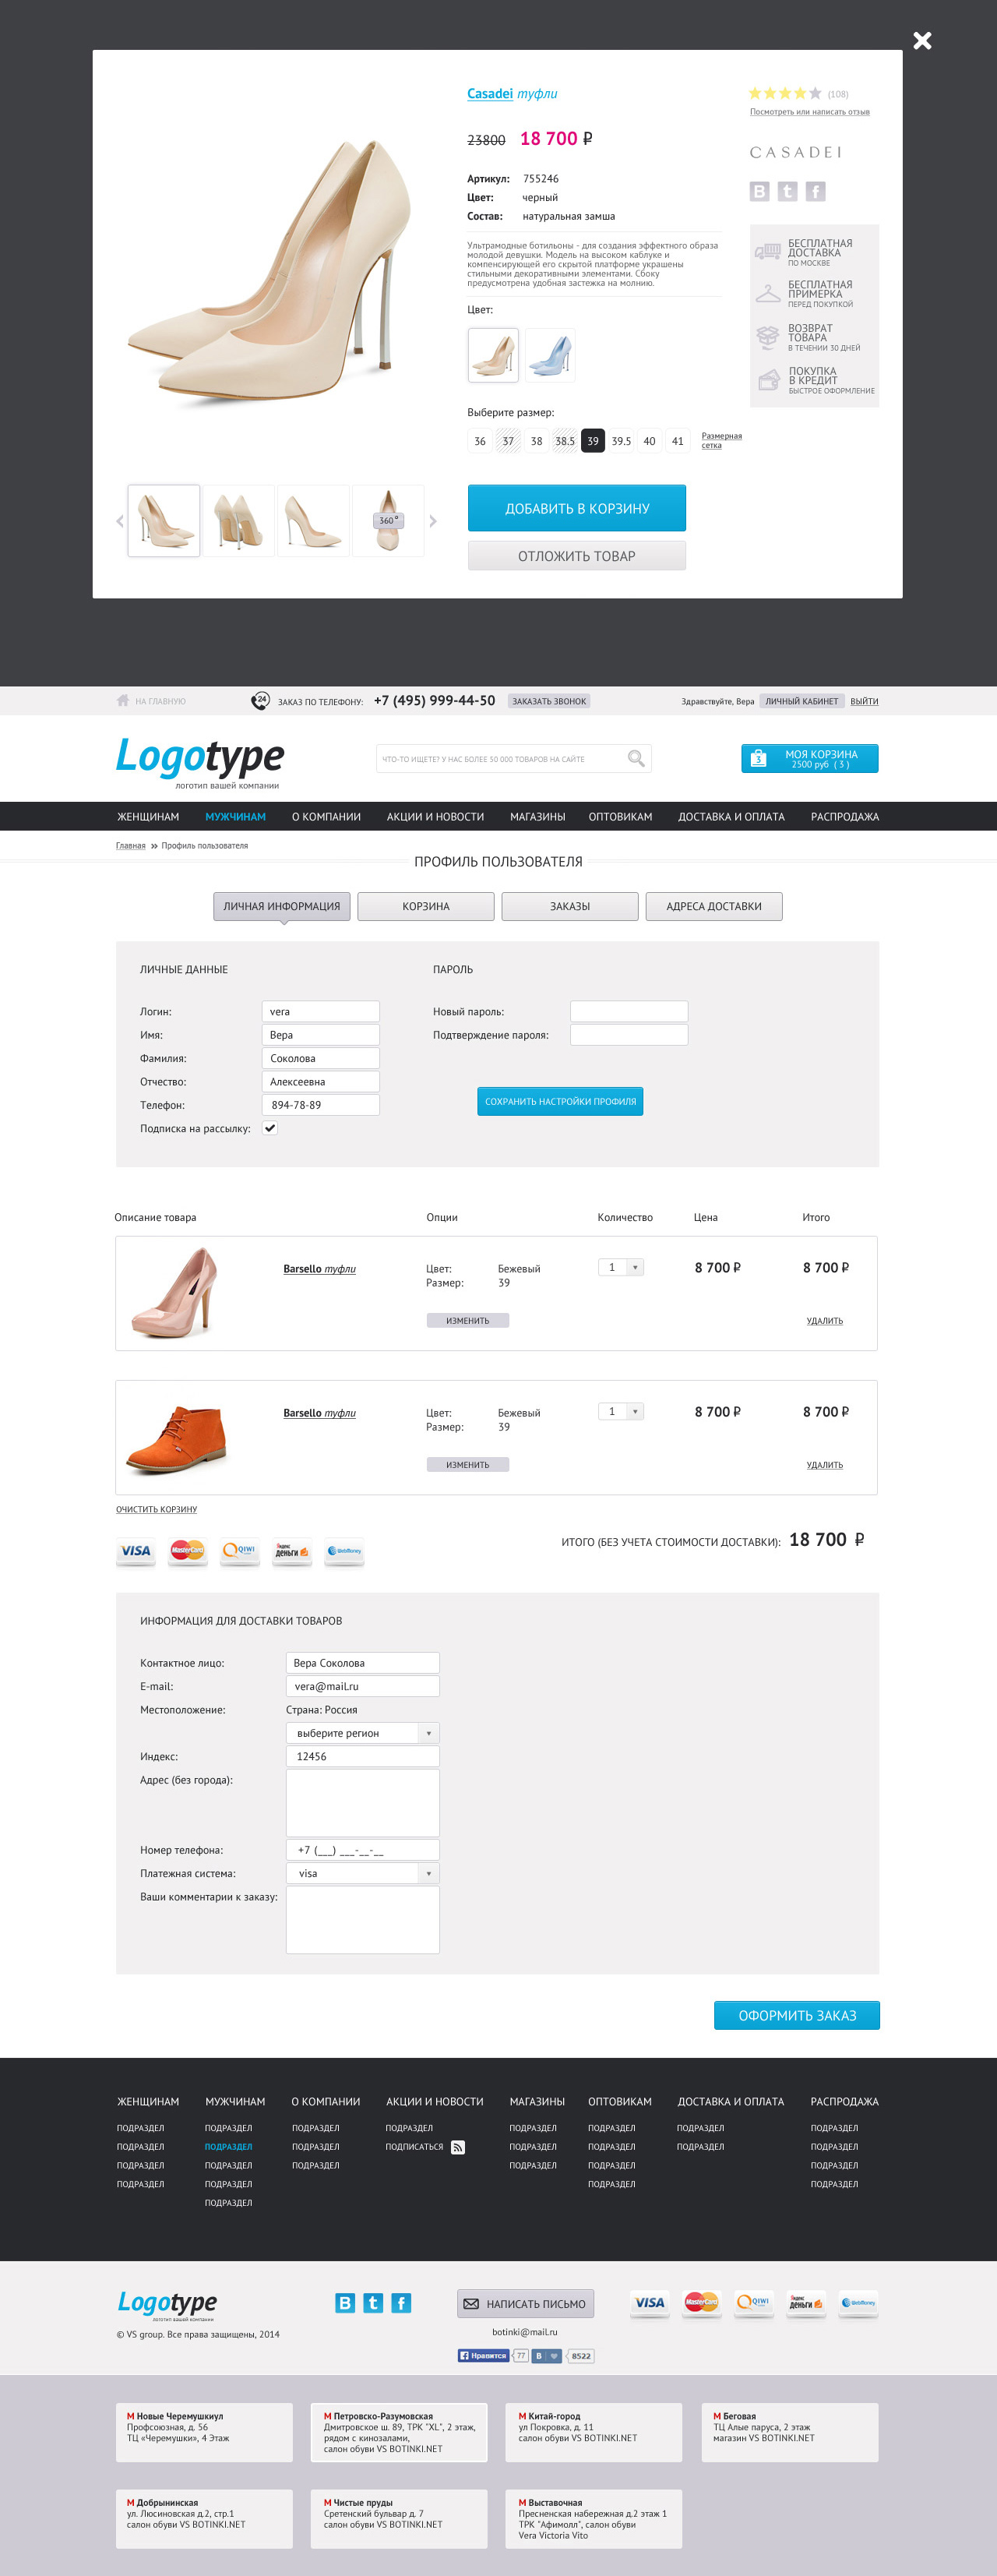
Task: Click the 24-hour phone icon
Action: point(260,701)
